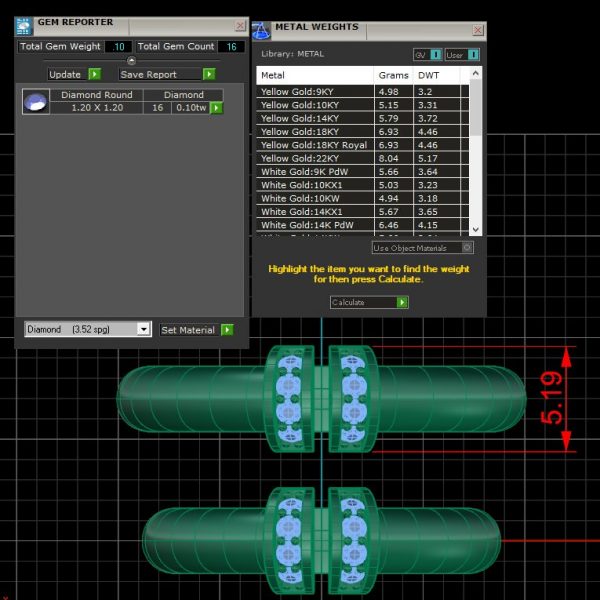Toggle the User library switch
This screenshot has width=600, height=600.
[473, 55]
